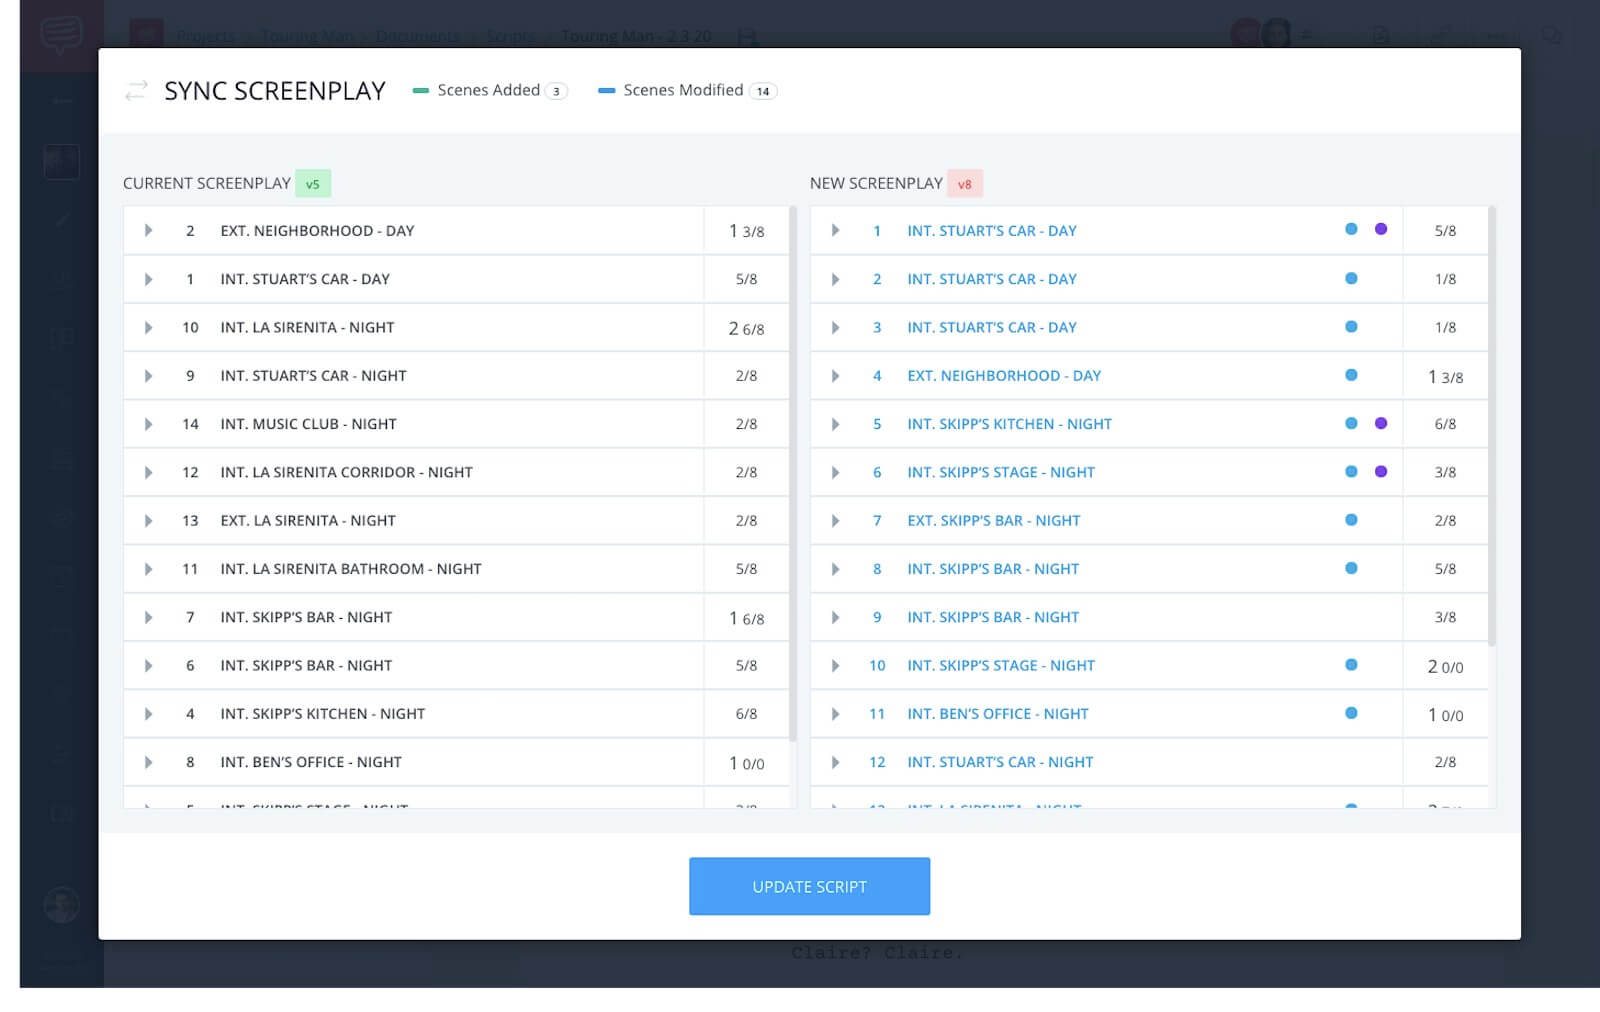Navigate to Projects via the breadcrumb
1600x1012 pixels.
coord(205,36)
